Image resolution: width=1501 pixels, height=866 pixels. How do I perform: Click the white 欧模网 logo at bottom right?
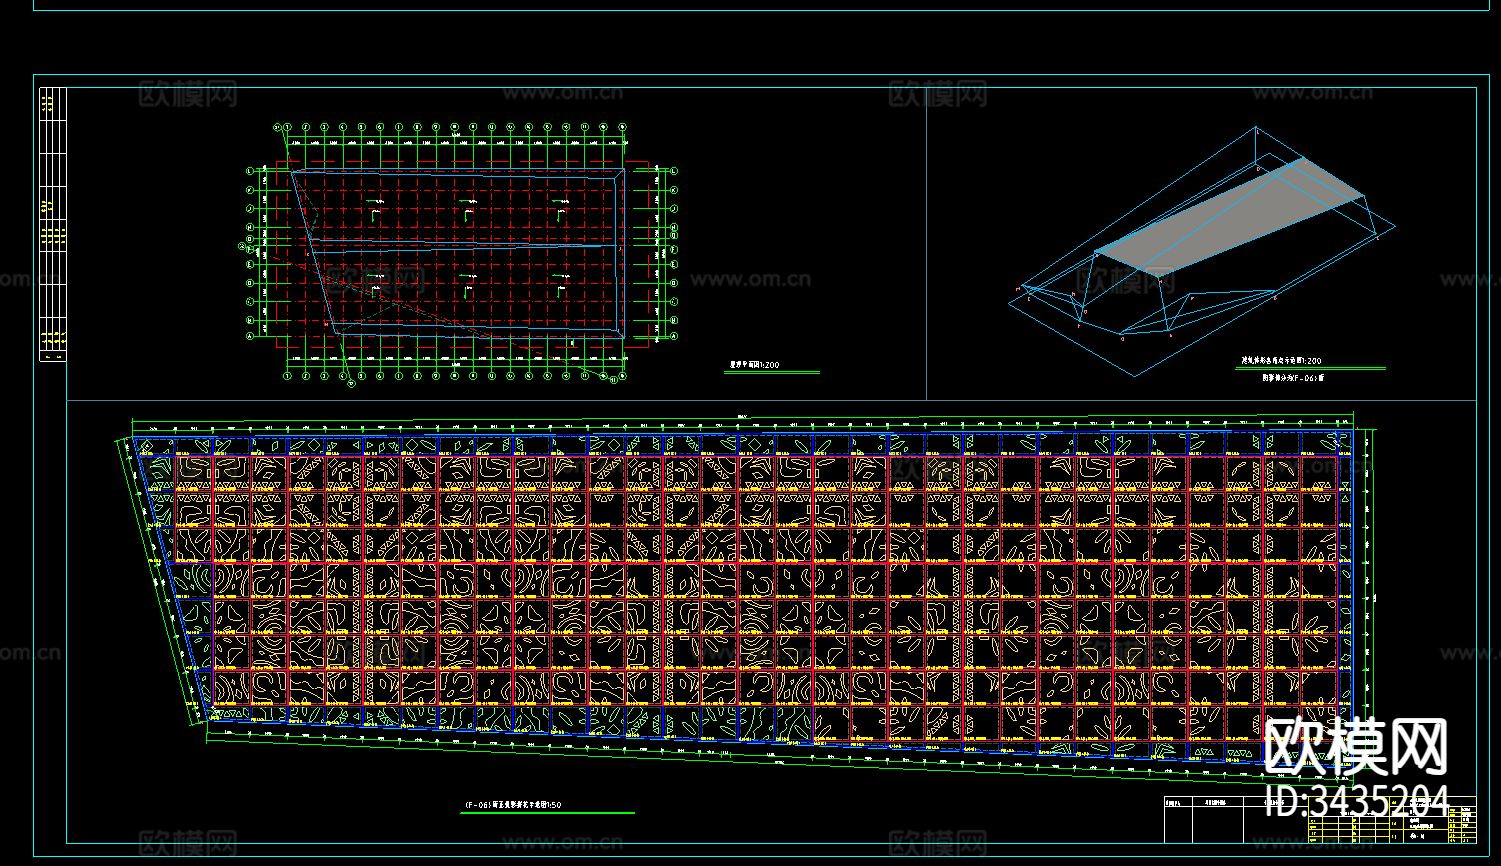click(x=1355, y=747)
